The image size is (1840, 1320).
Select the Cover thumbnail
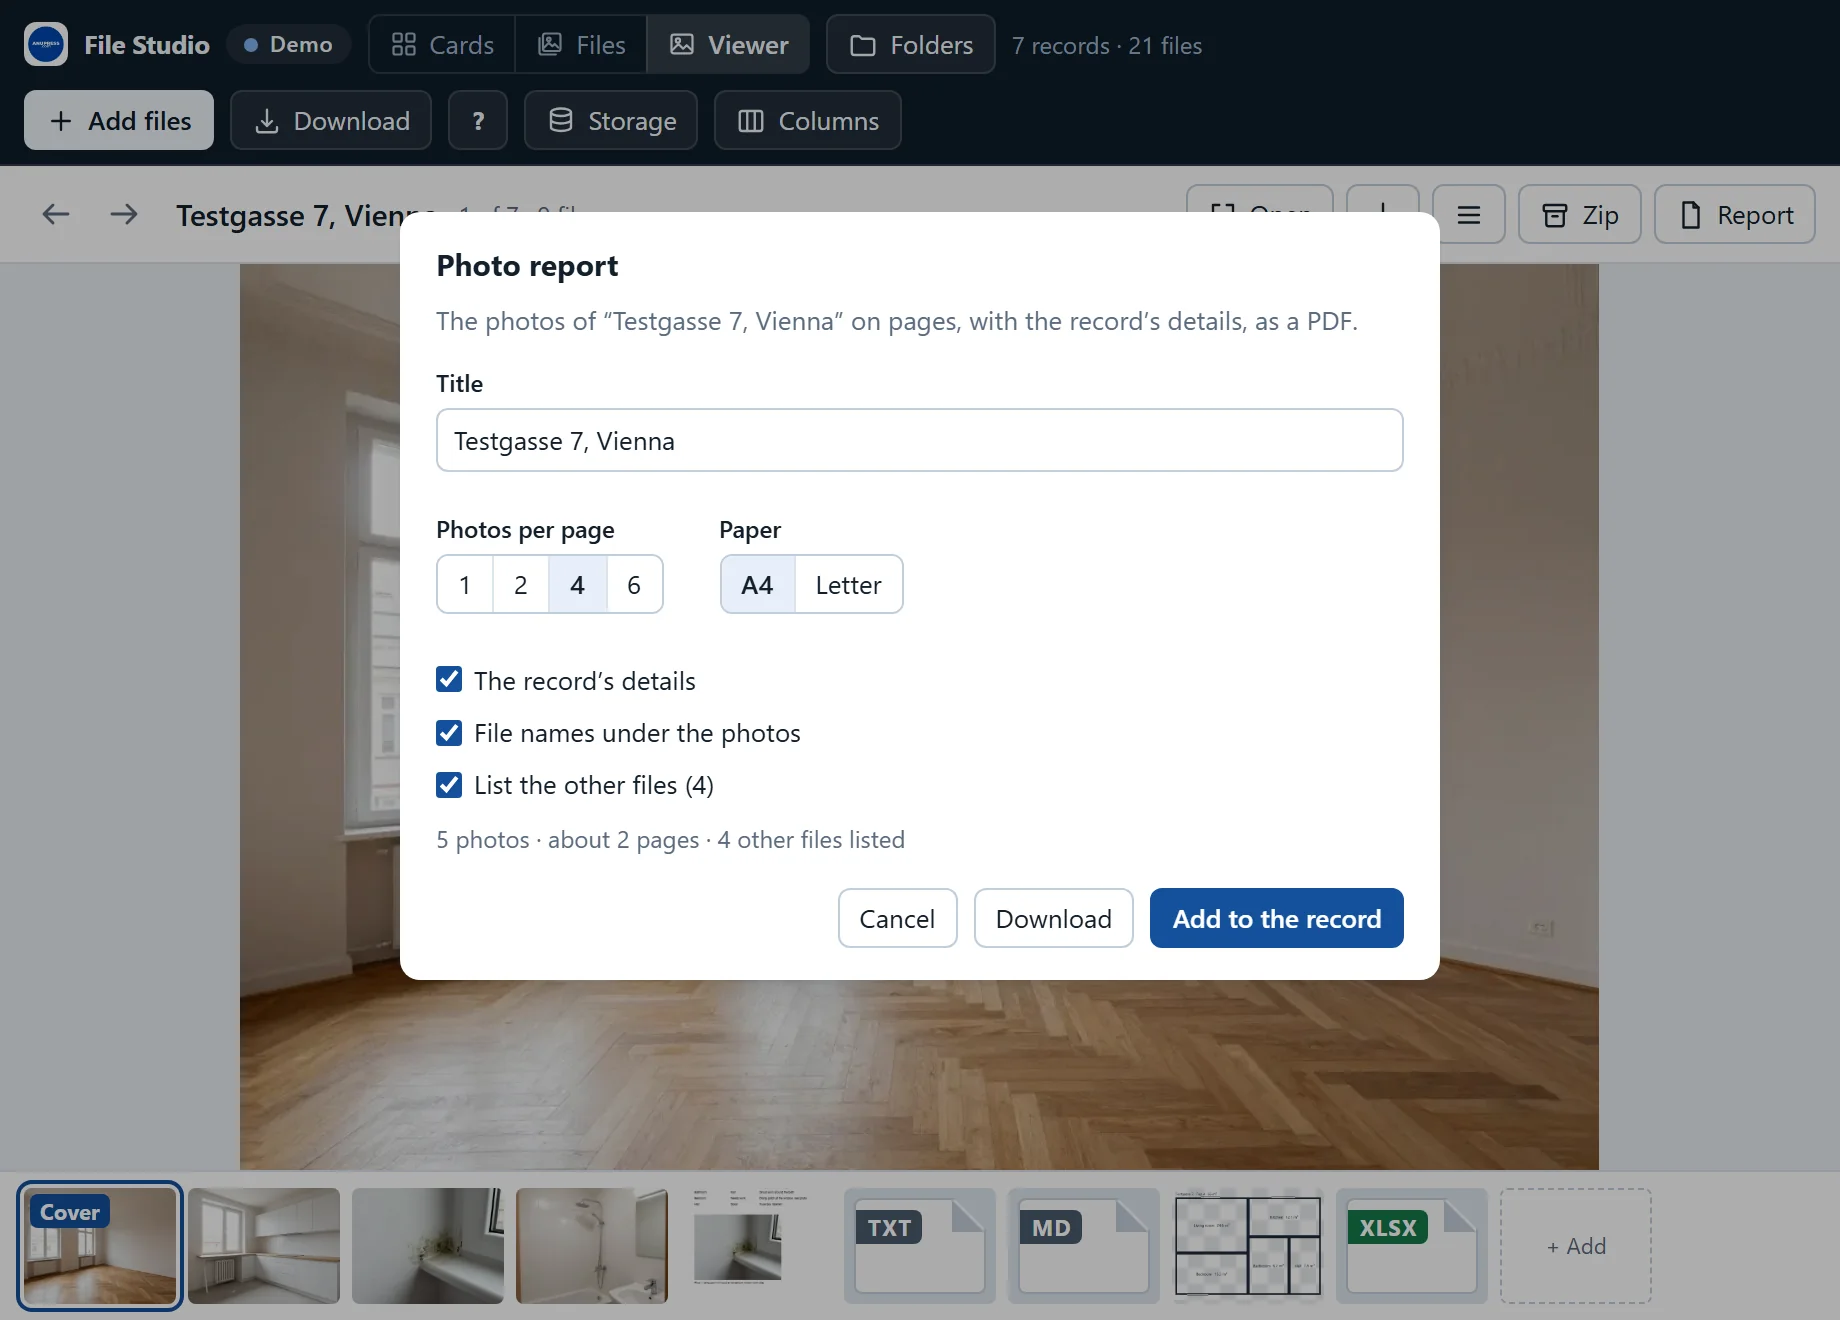[100, 1246]
